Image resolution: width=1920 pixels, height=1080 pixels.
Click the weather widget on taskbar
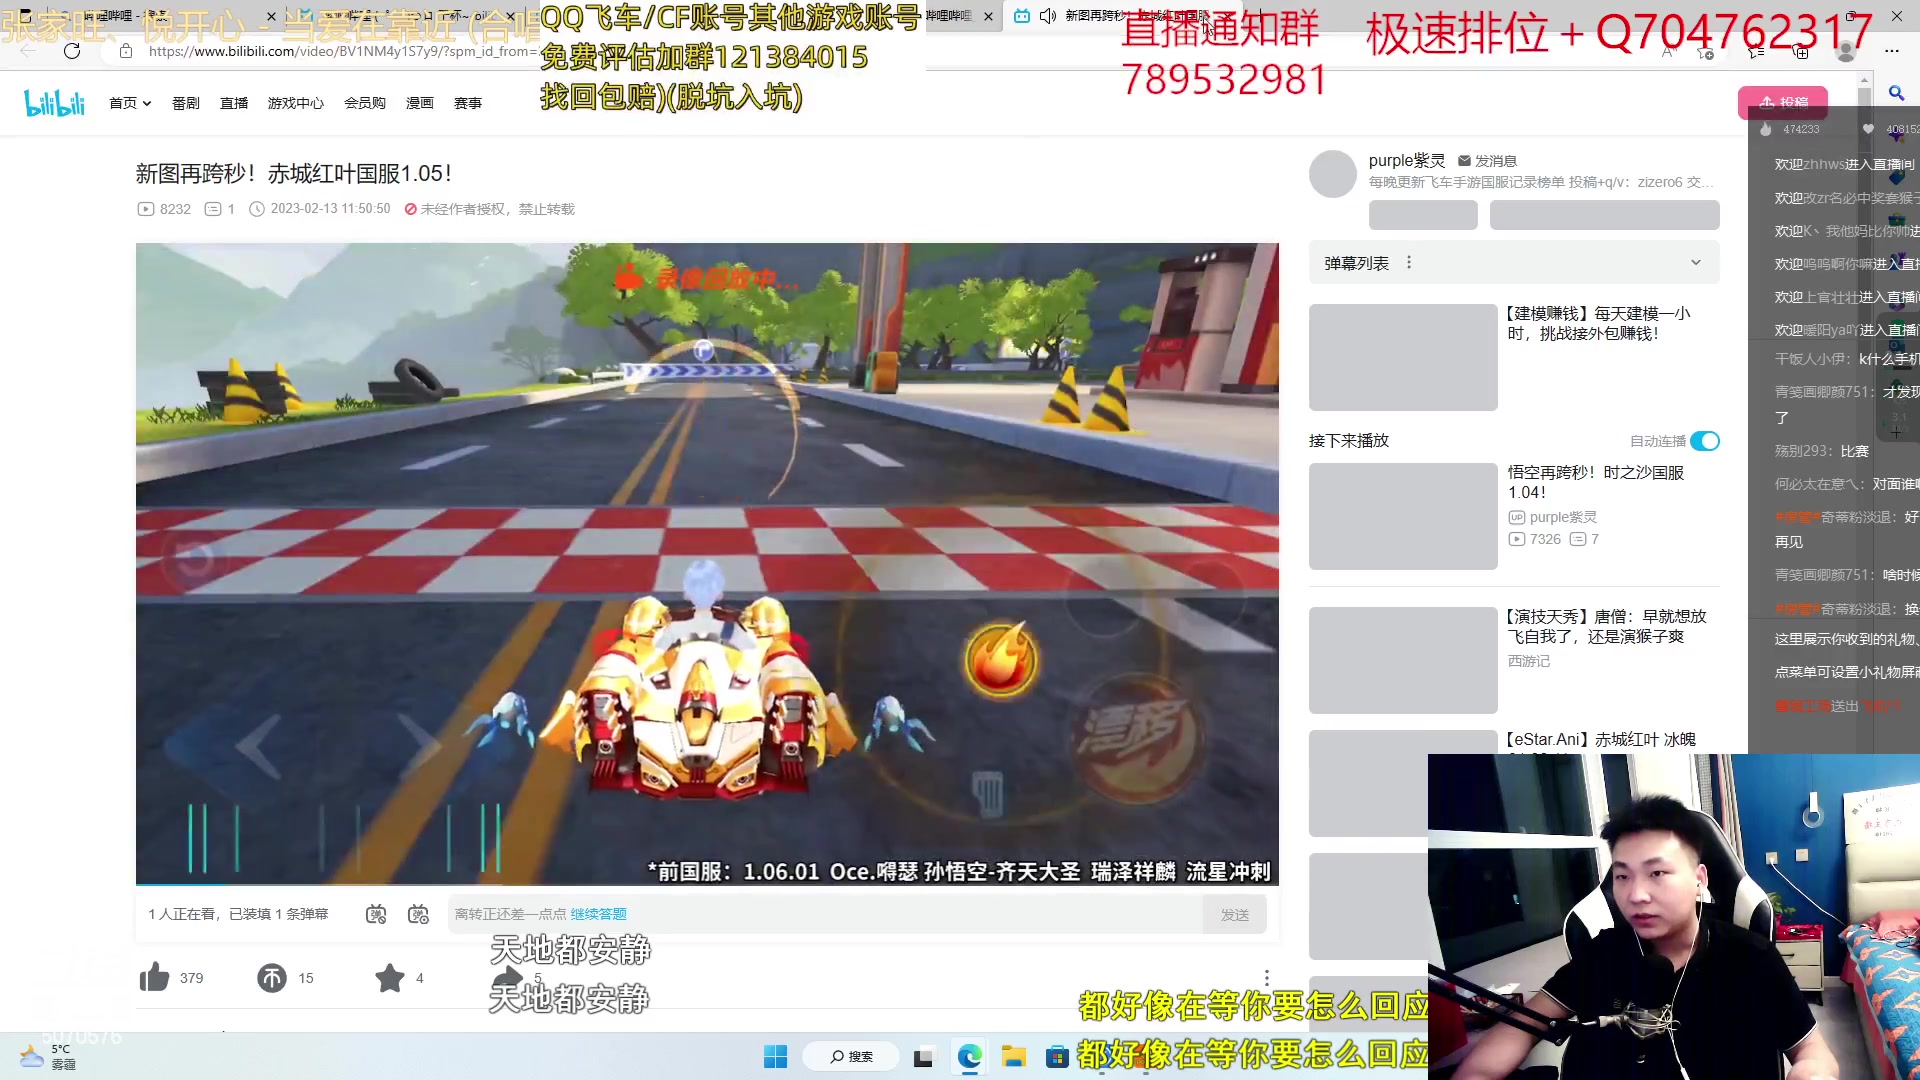click(x=48, y=1056)
